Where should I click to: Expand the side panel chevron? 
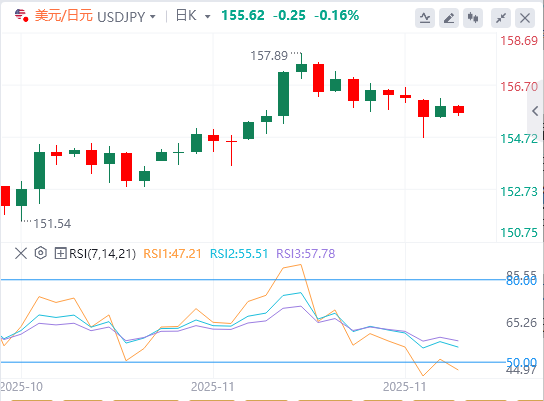535,111
